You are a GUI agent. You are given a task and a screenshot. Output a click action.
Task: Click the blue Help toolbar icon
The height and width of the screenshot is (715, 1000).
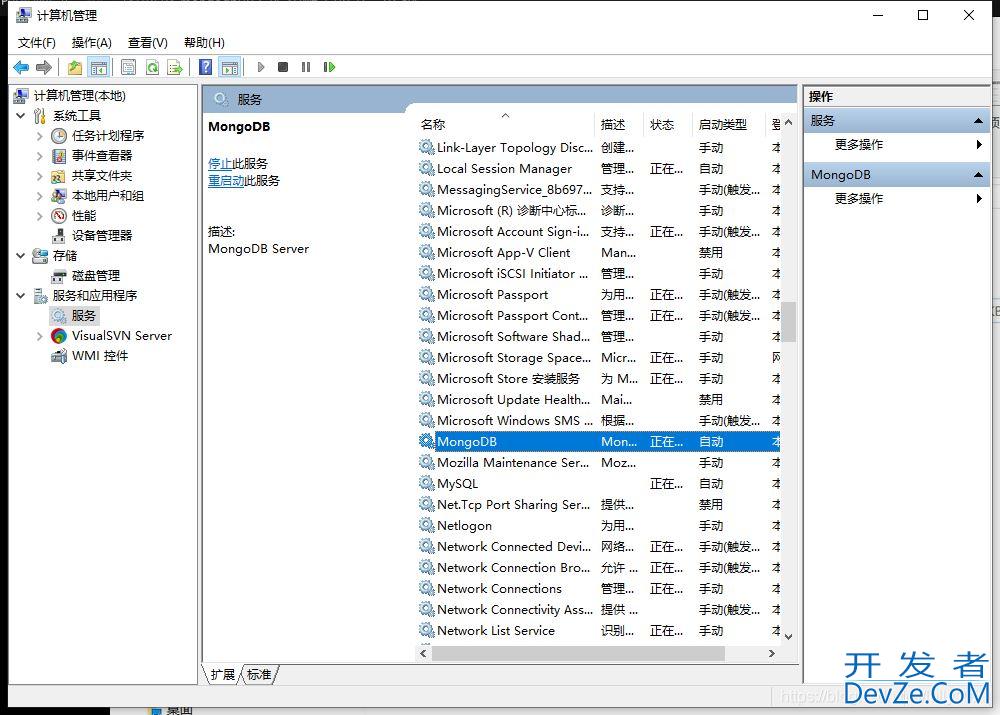(205, 67)
